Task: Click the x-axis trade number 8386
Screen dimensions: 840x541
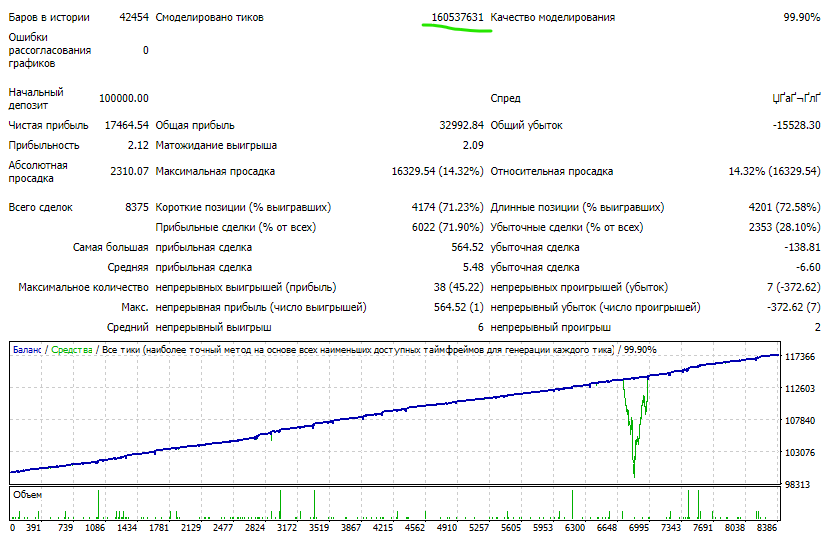Action: (767, 528)
